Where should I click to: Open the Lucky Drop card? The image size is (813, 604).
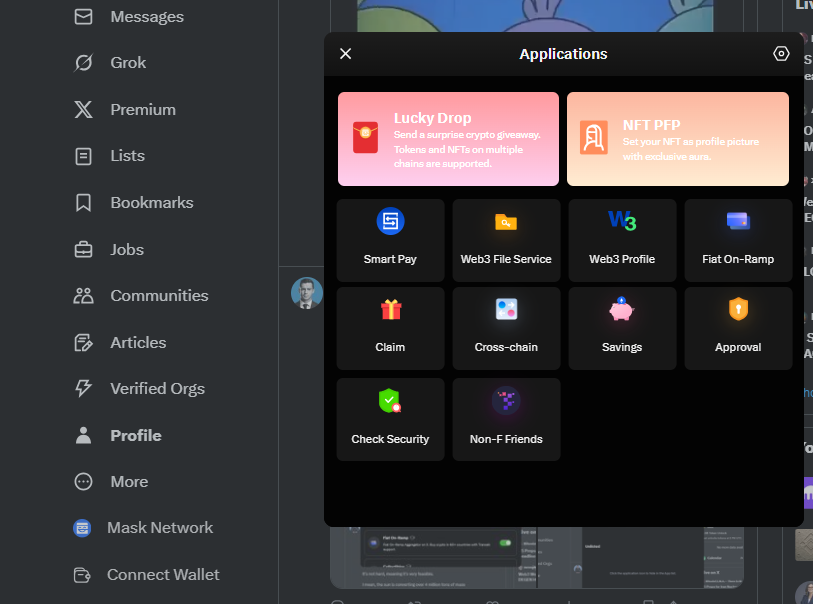[x=448, y=139]
